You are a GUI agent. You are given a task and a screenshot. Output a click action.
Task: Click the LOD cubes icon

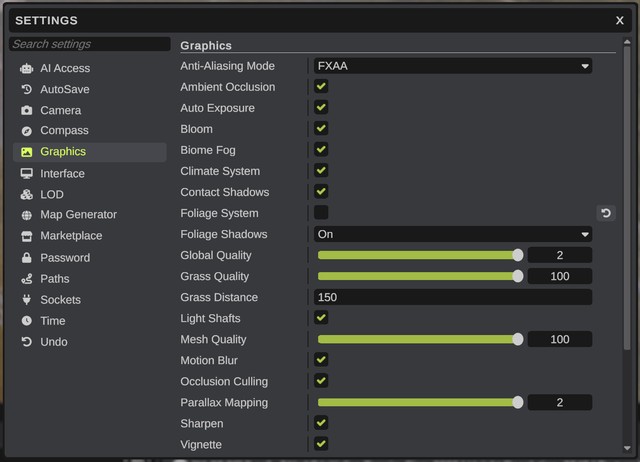coord(27,194)
